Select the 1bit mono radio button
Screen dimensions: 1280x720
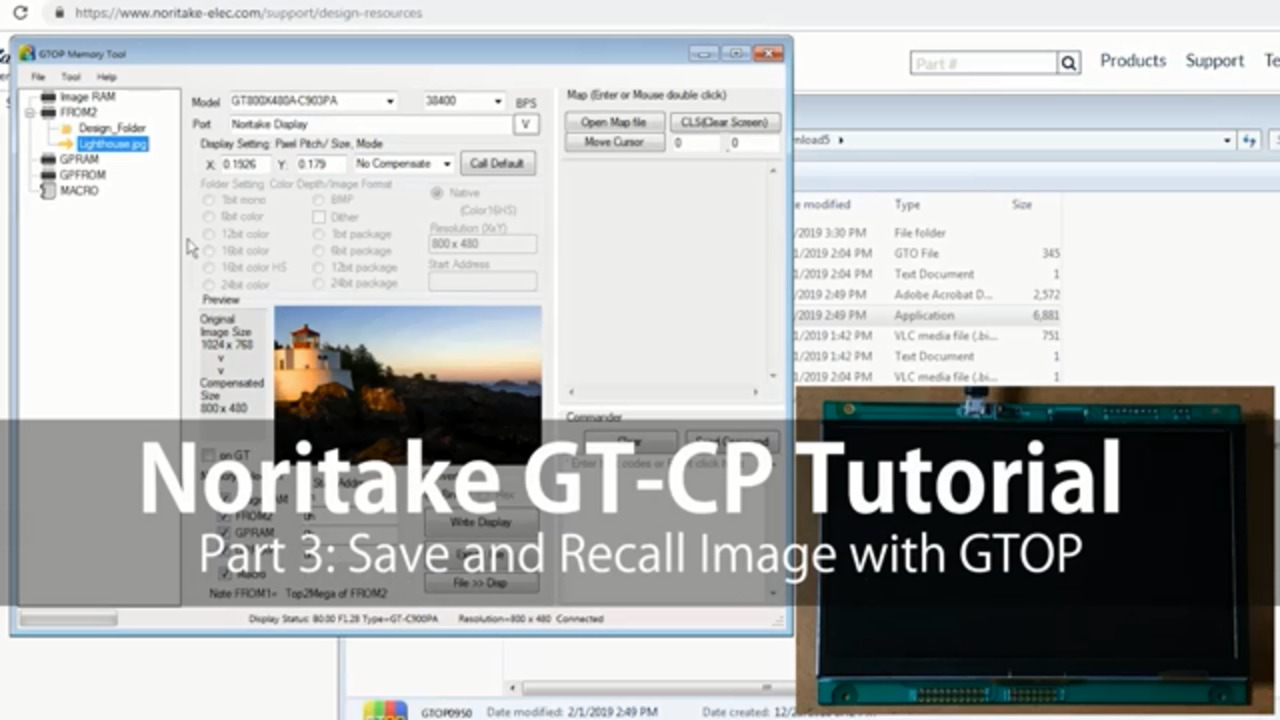point(209,200)
